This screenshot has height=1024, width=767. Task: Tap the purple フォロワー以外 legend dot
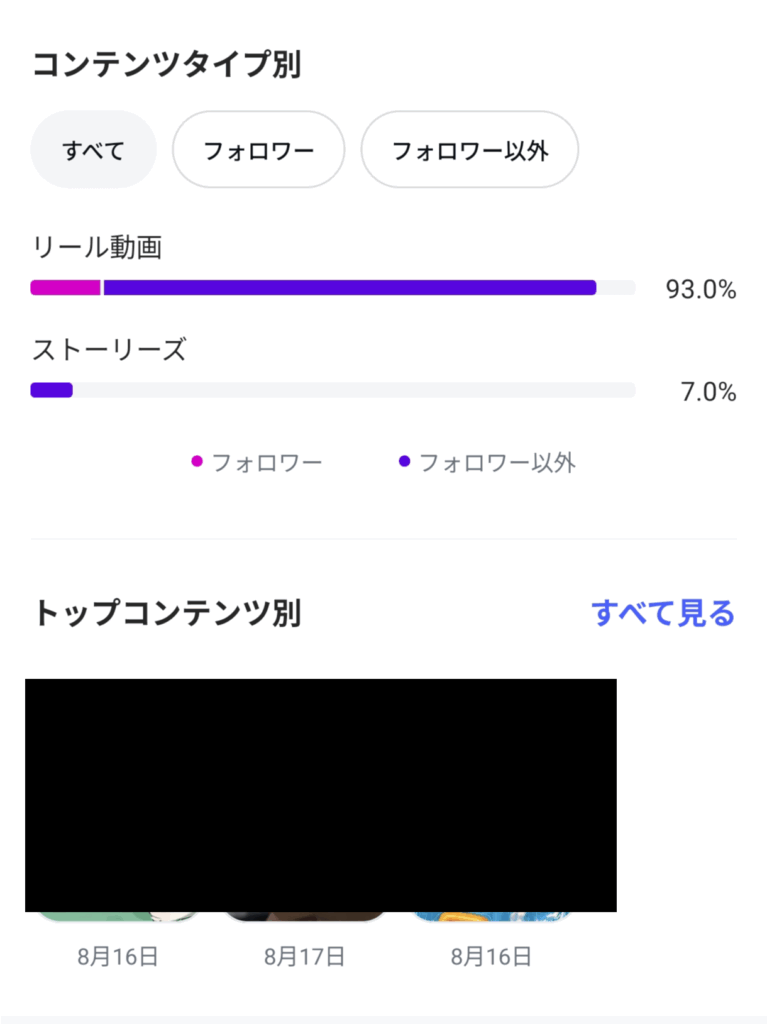pos(404,462)
